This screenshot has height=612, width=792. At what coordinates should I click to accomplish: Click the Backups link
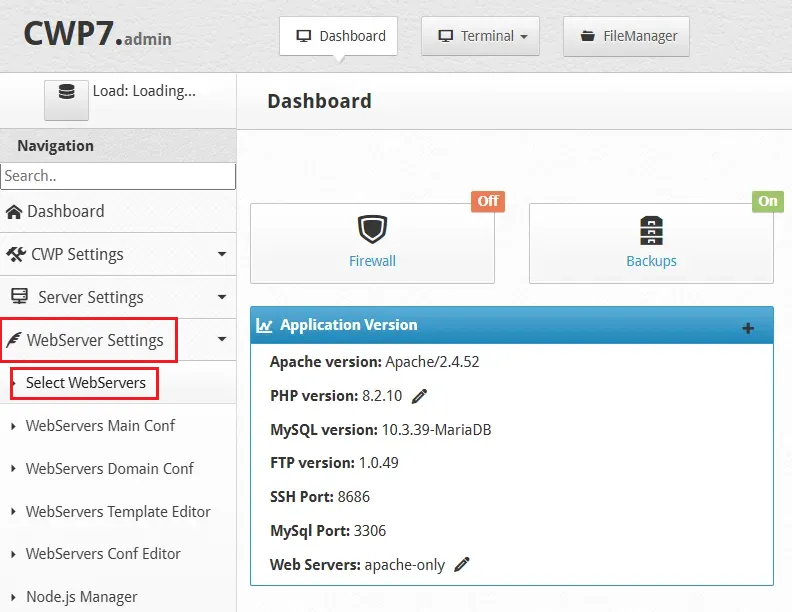(x=651, y=261)
